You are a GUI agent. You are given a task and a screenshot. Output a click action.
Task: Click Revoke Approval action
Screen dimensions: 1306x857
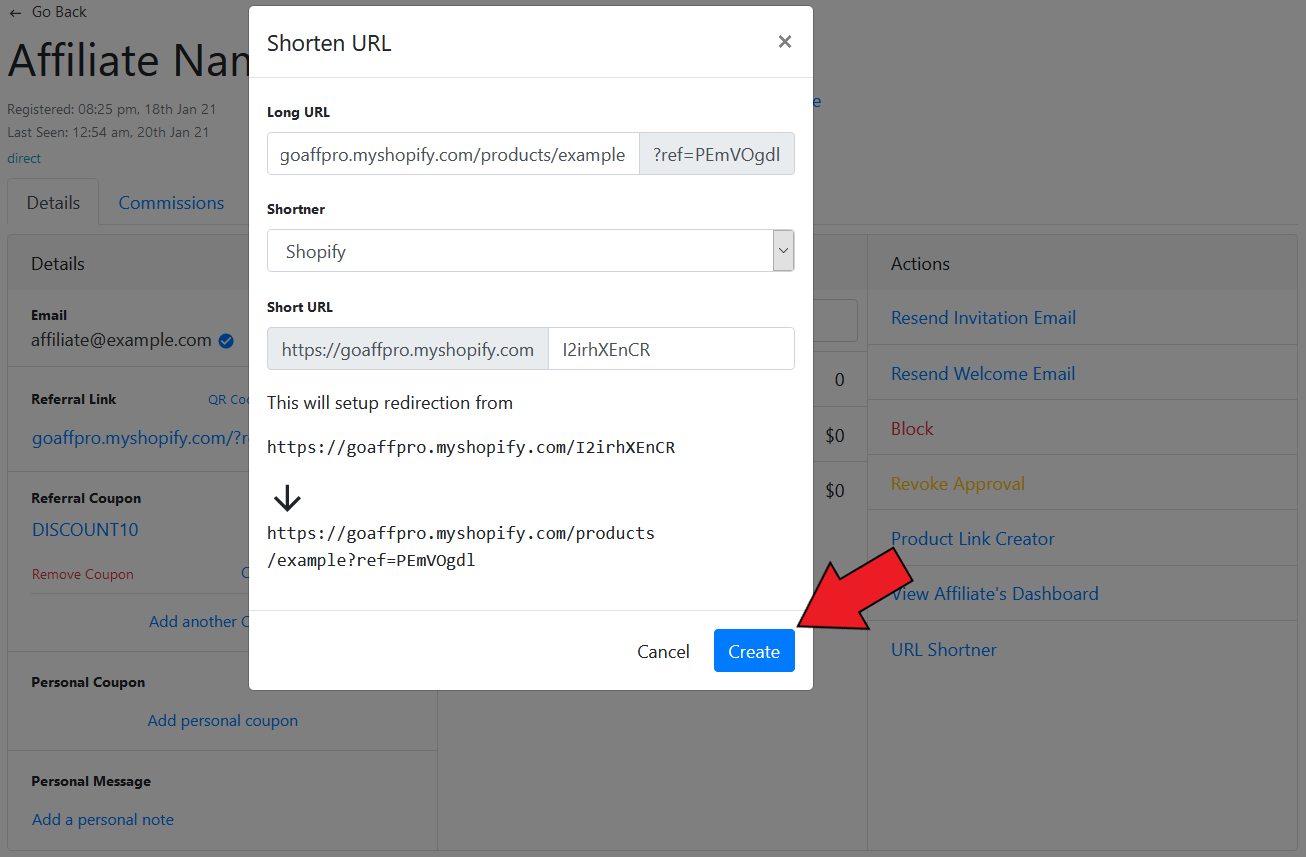tap(958, 484)
